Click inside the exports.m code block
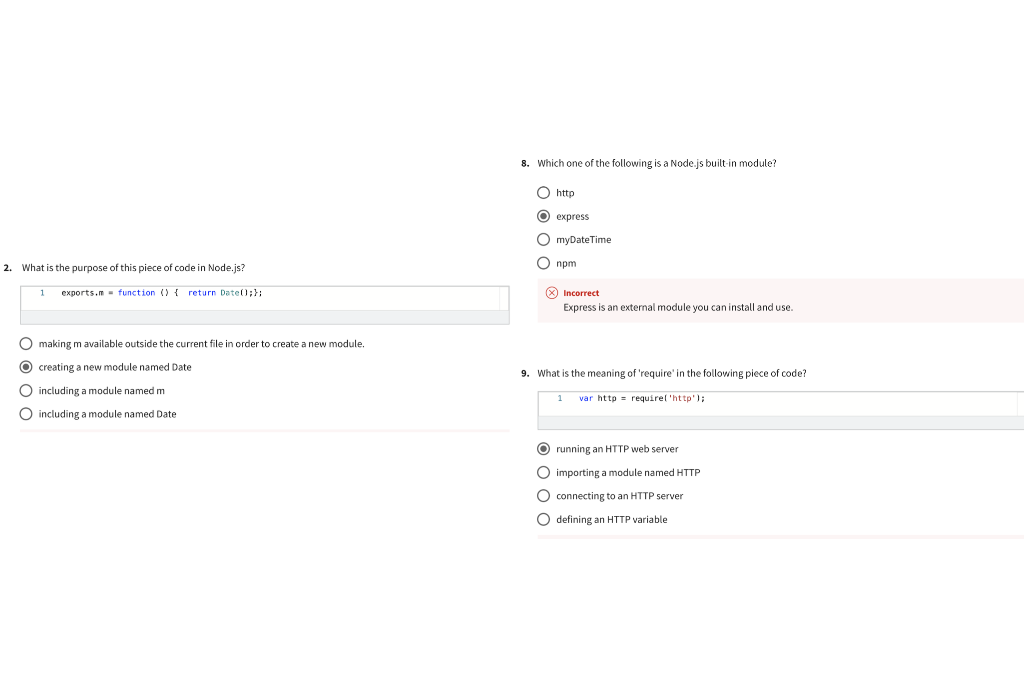The width and height of the screenshot is (1024, 681). pyautogui.click(x=264, y=298)
